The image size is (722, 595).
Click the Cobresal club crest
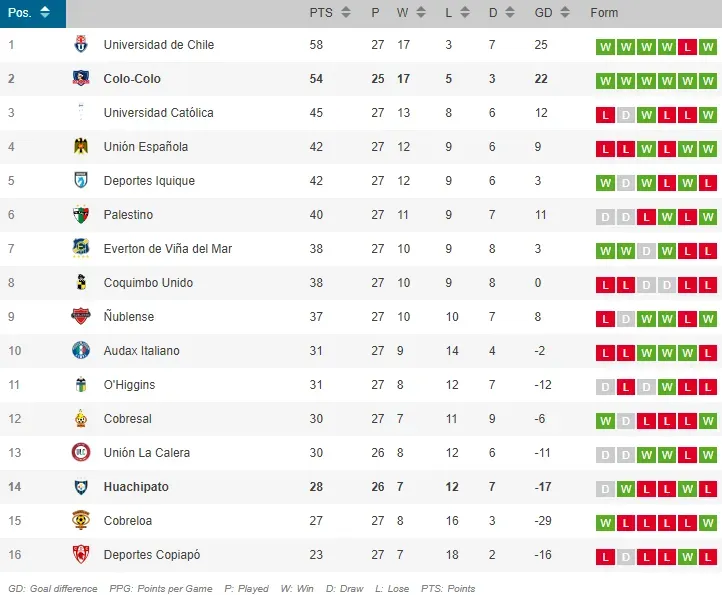click(81, 419)
